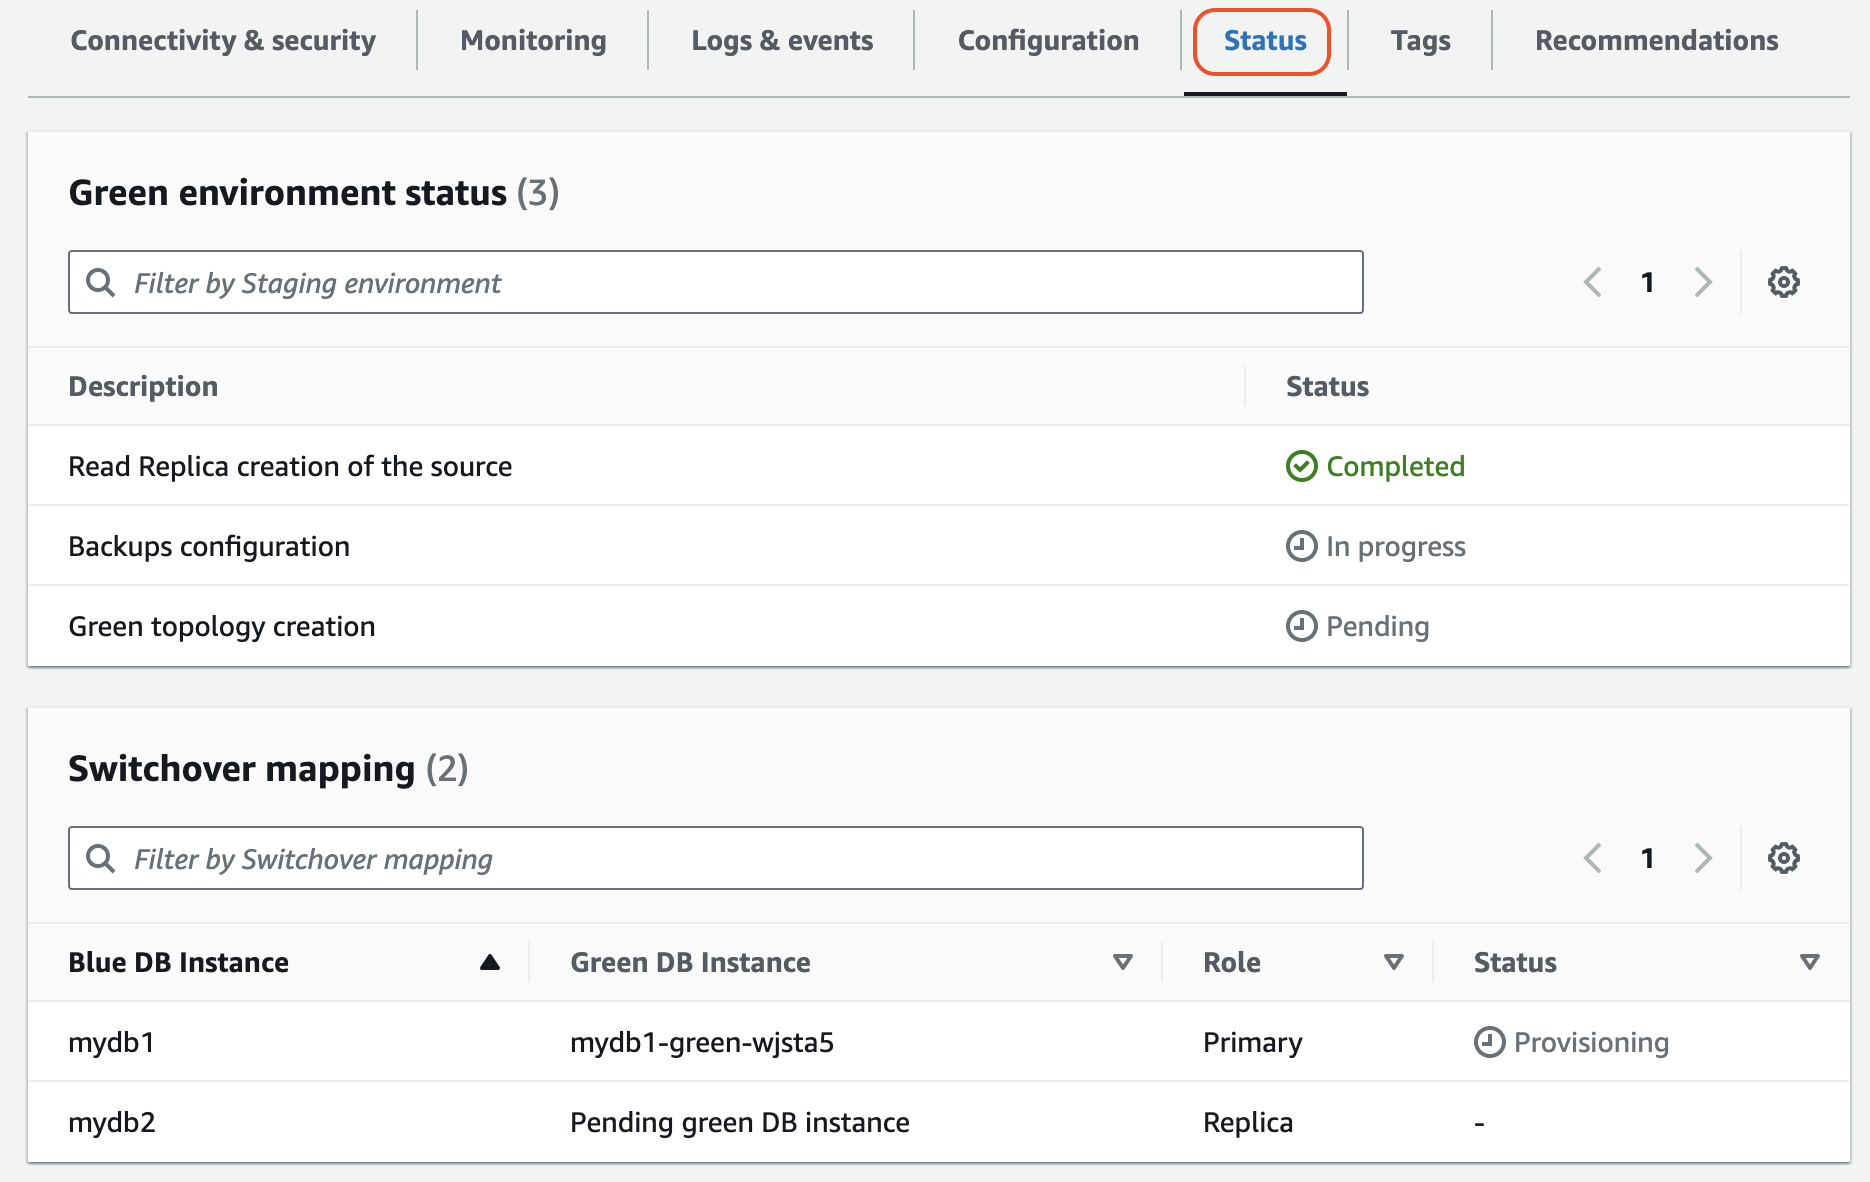The width and height of the screenshot is (1870, 1182).
Task: Select the mydb1-green-wjsta5 green instance entry
Action: 701,1042
